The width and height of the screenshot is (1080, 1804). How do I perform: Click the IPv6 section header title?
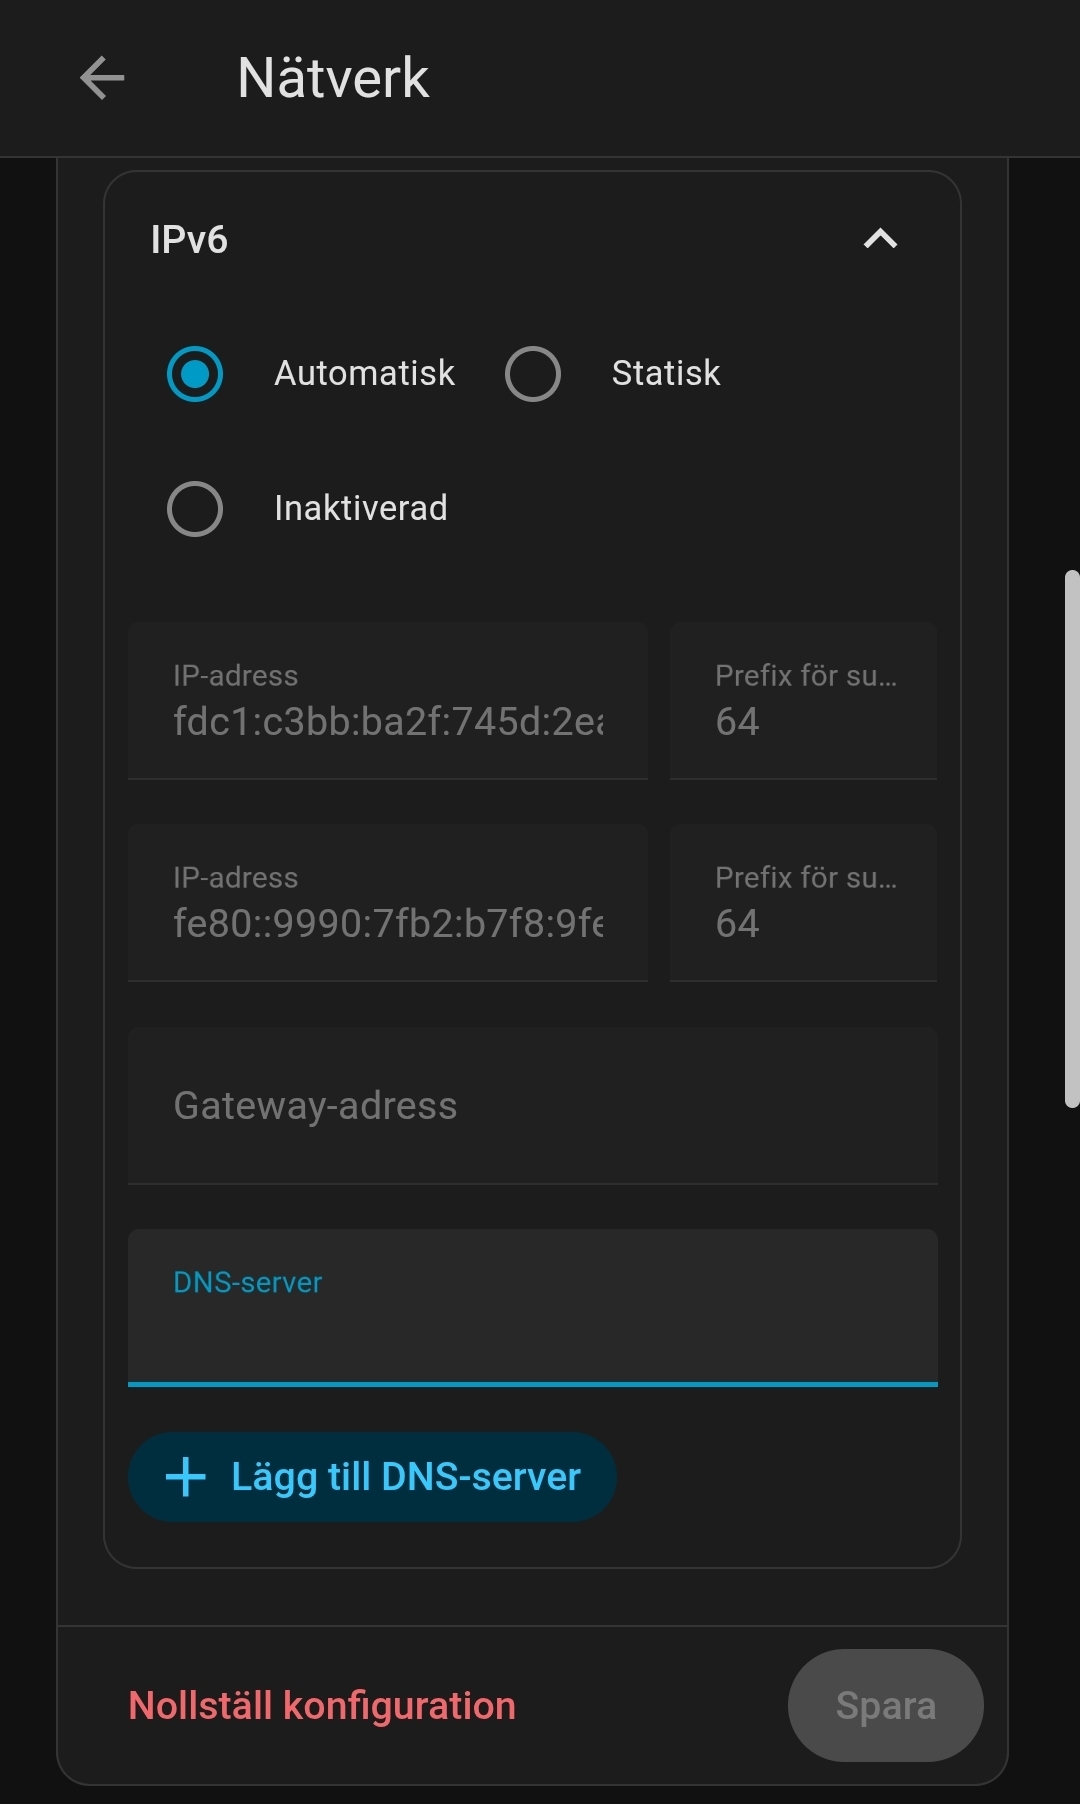pos(189,240)
